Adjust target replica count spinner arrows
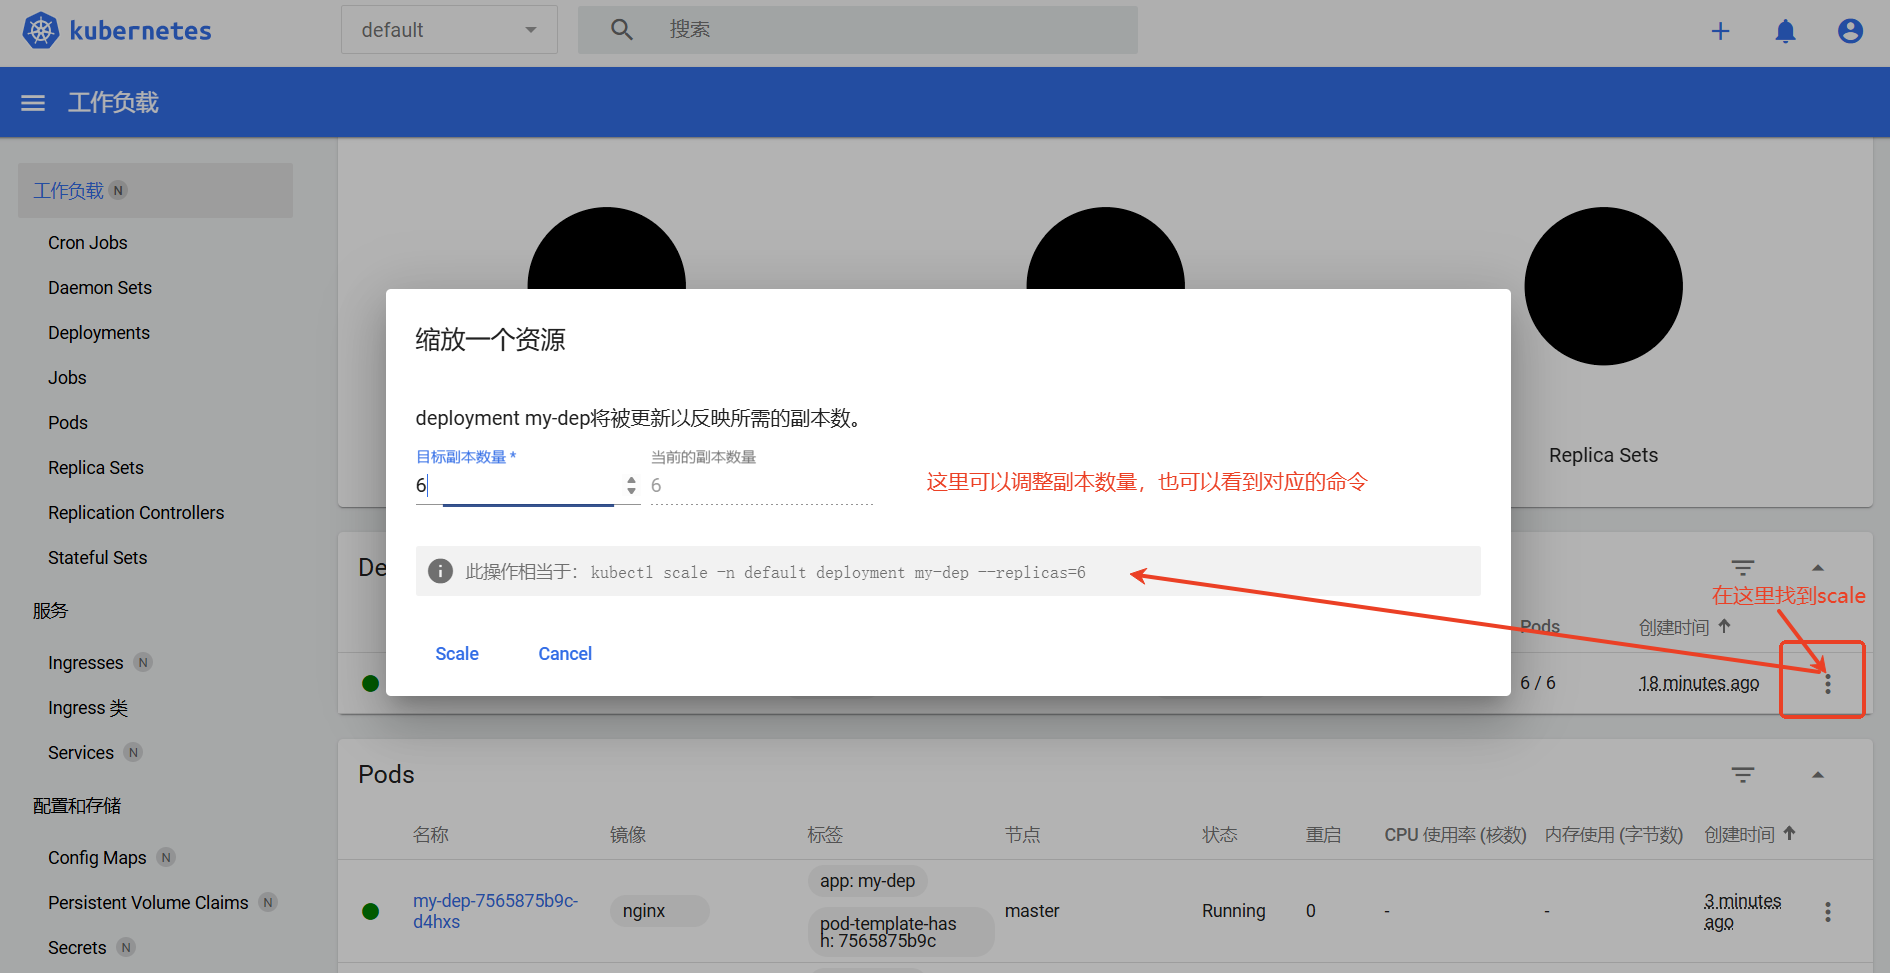 point(631,485)
